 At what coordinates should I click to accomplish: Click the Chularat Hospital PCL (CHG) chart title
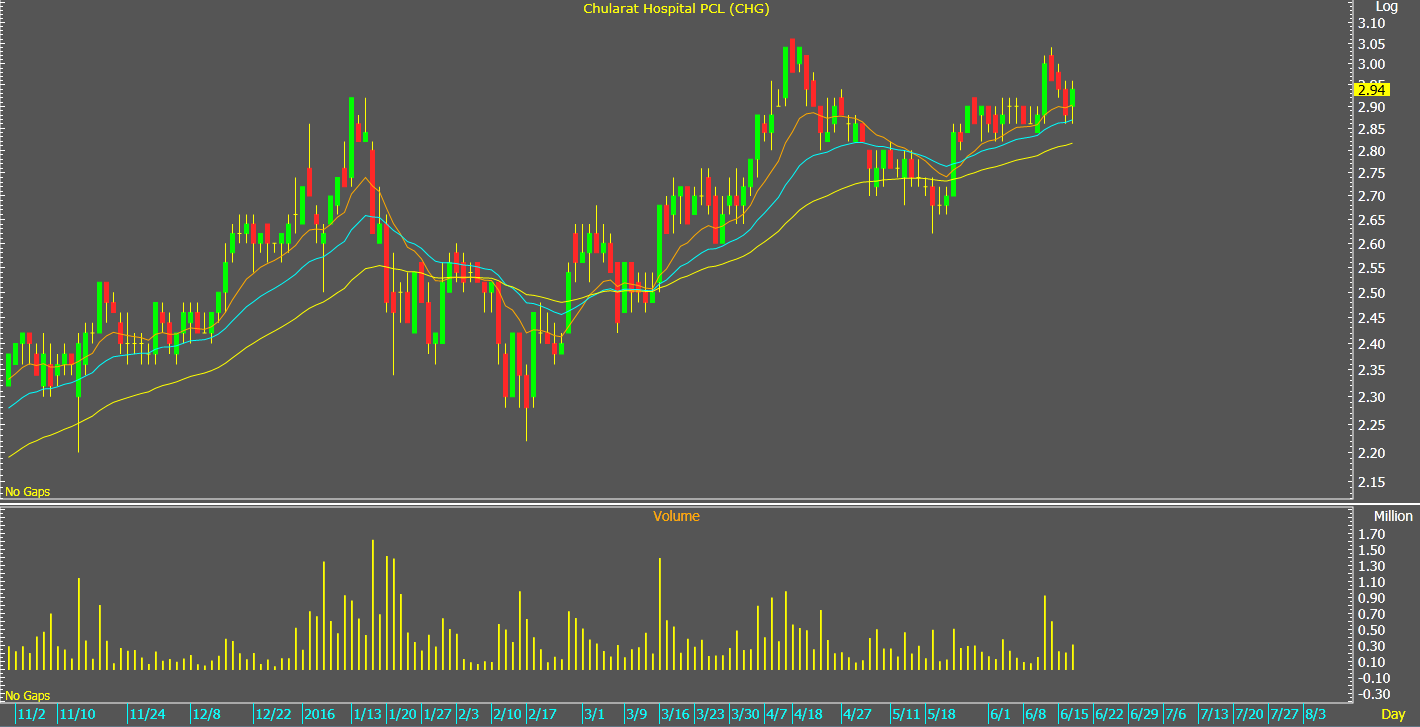pyautogui.click(x=676, y=8)
